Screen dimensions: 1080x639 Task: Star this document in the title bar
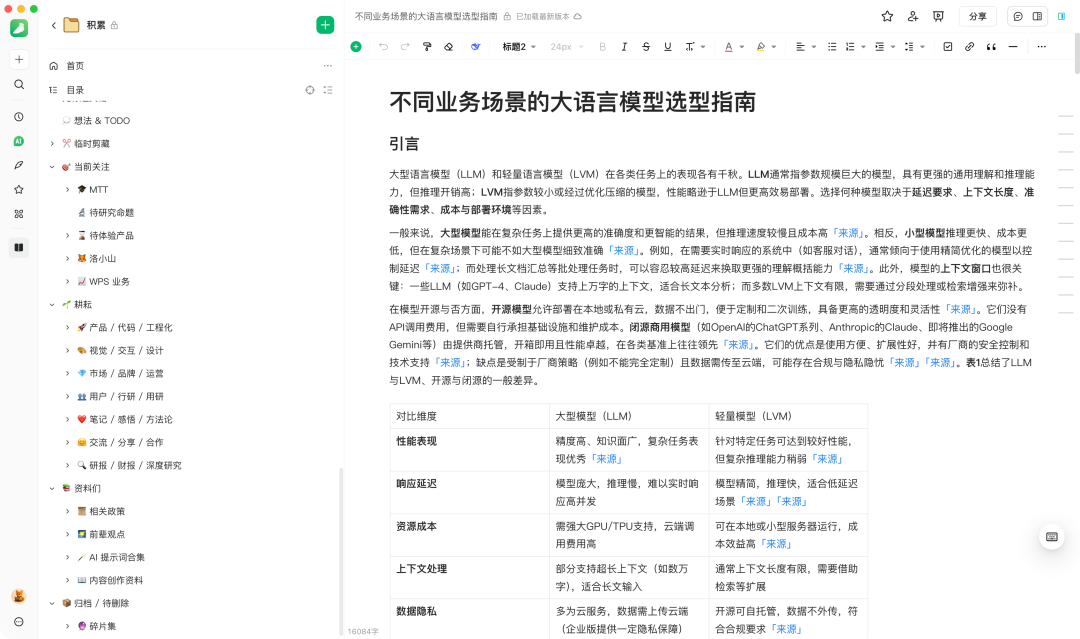[887, 16]
